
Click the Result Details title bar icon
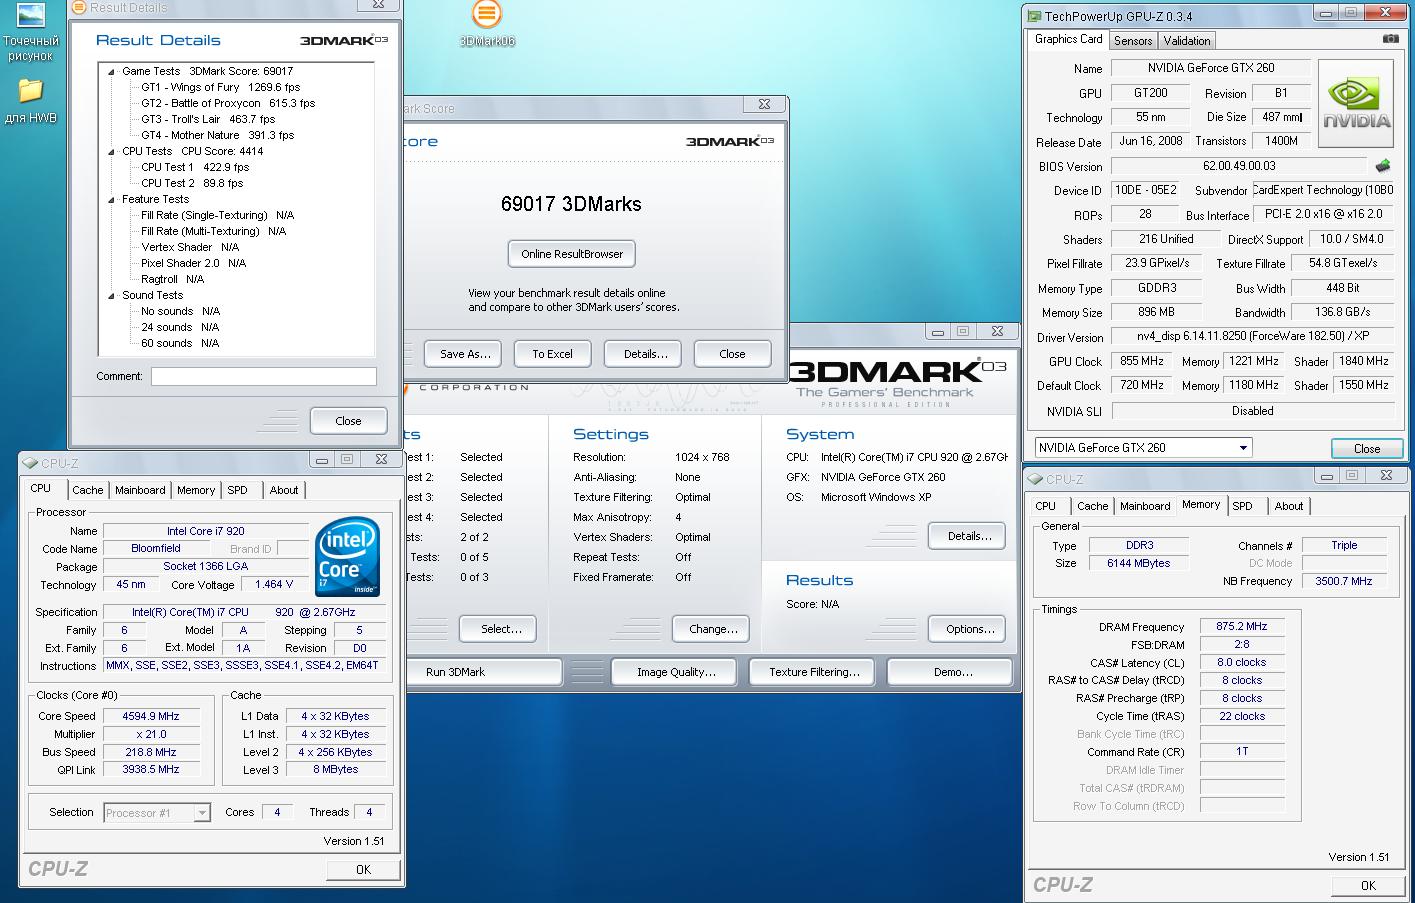tap(78, 7)
